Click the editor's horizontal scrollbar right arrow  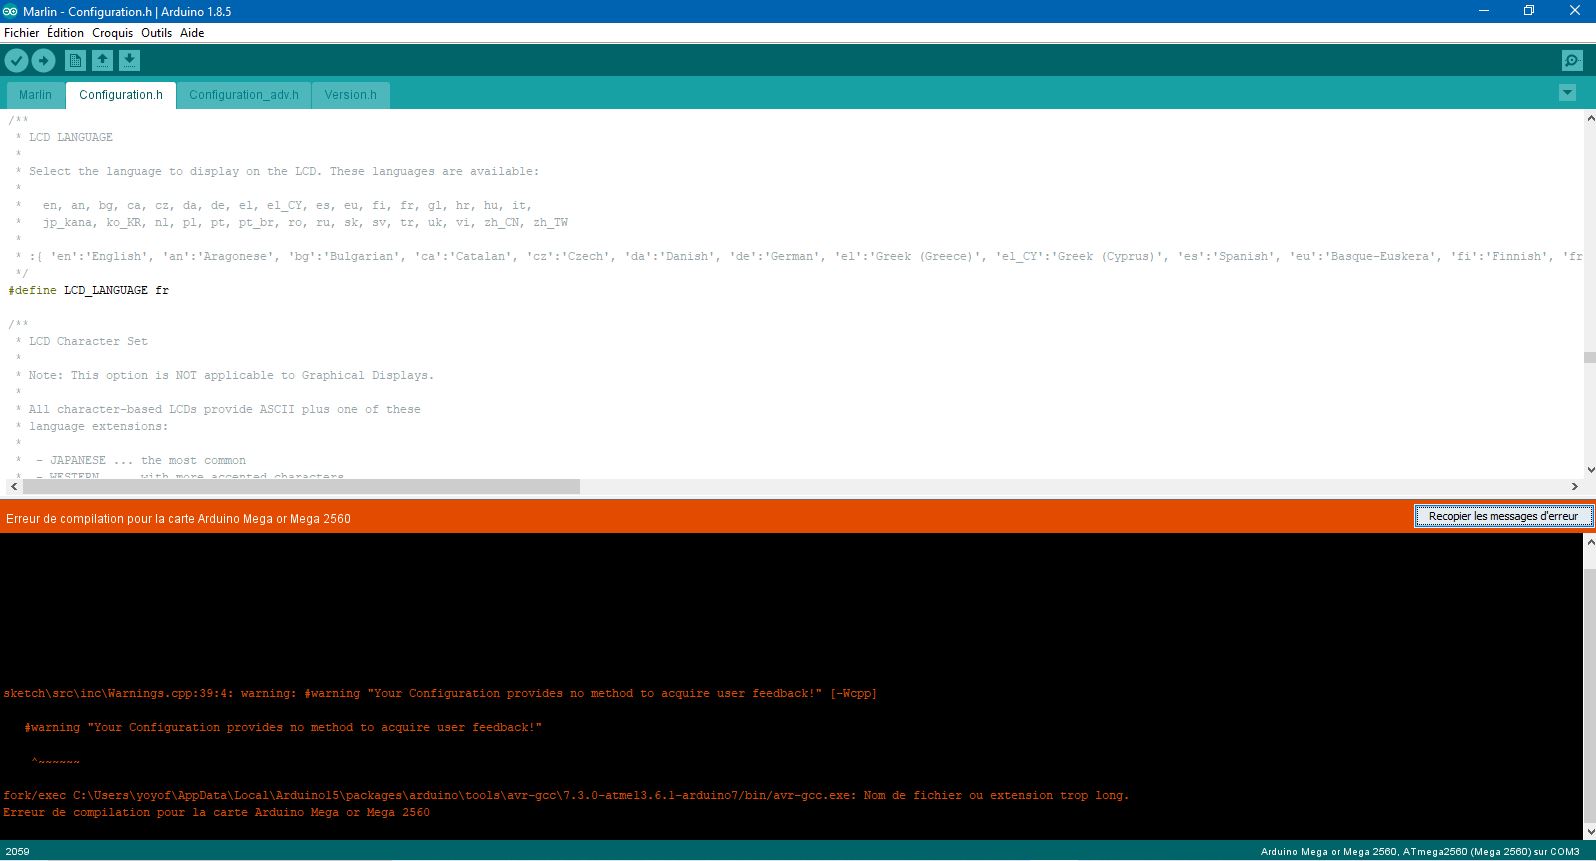coord(1574,487)
